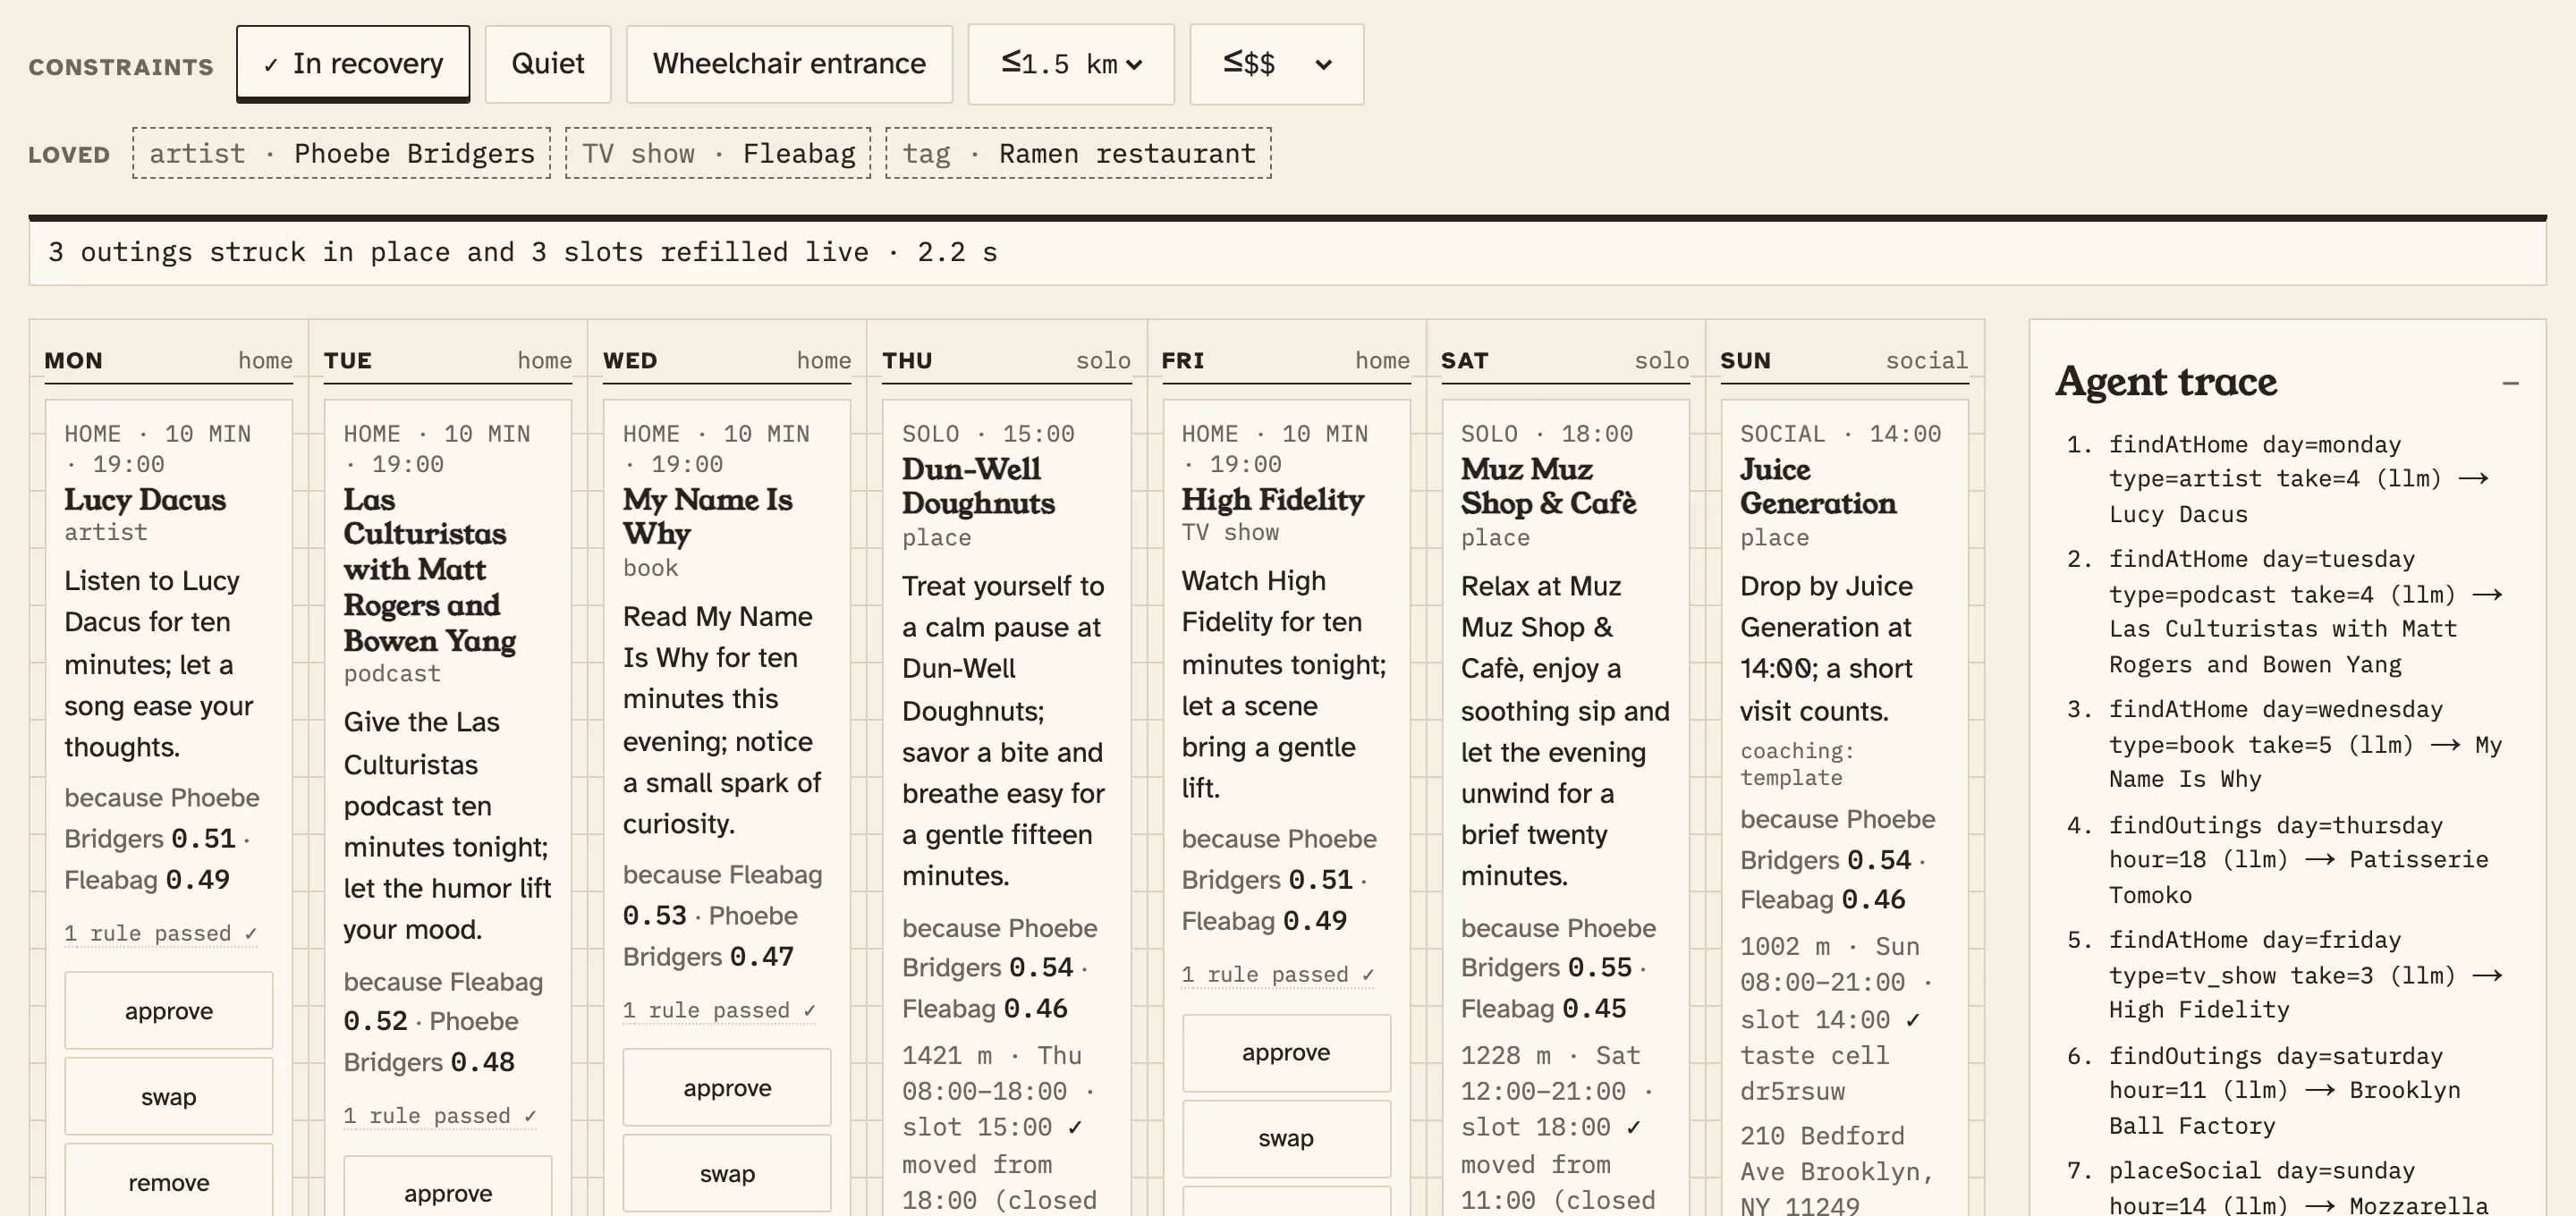Click the Dun-Well Doughnuts card title
Viewport: 2576px width, 1216px height.
pyautogui.click(x=978, y=486)
